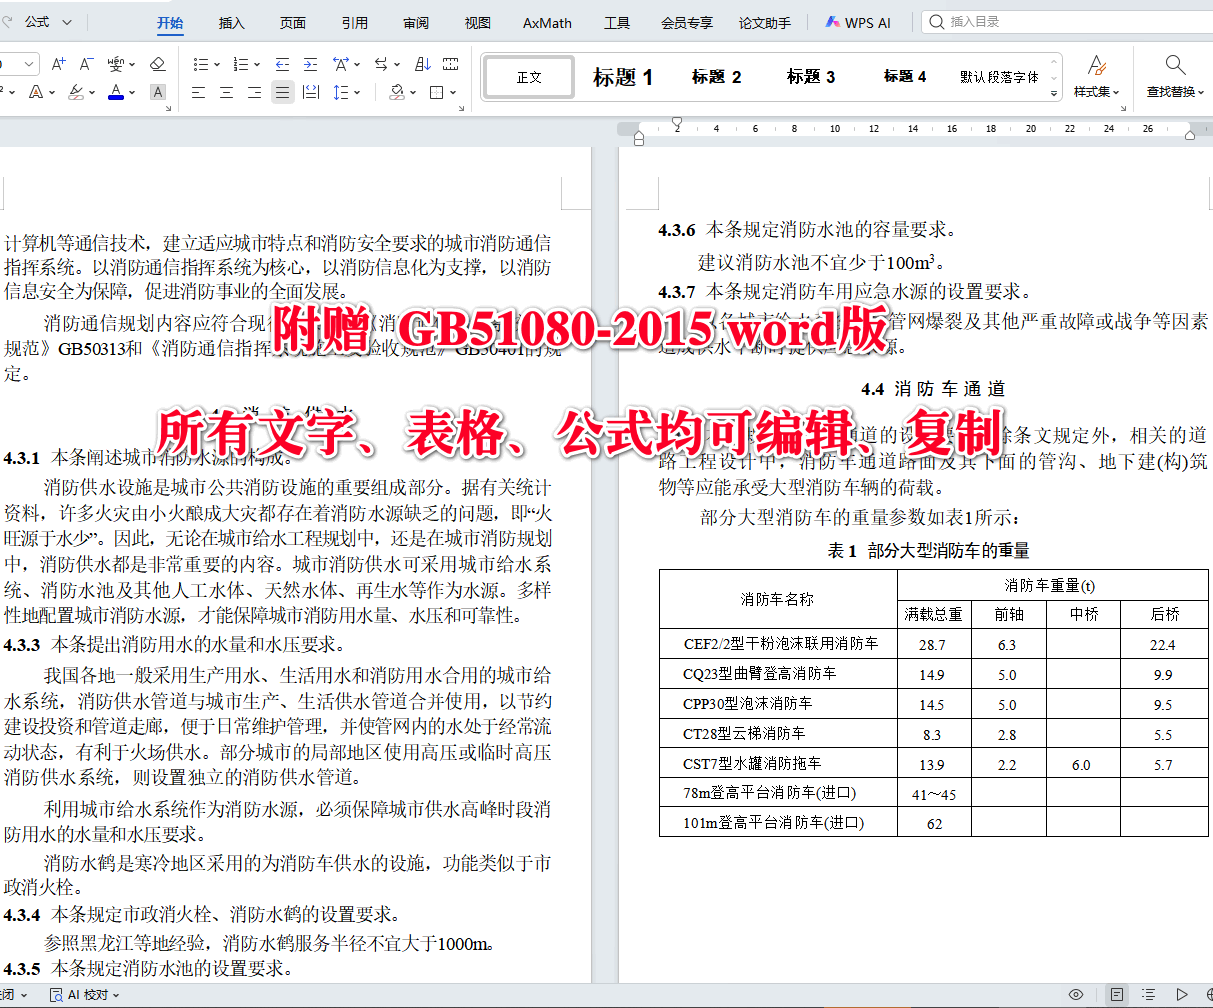Start the status bar play/presentation mode
This screenshot has height=1008, width=1213.
[1182, 994]
